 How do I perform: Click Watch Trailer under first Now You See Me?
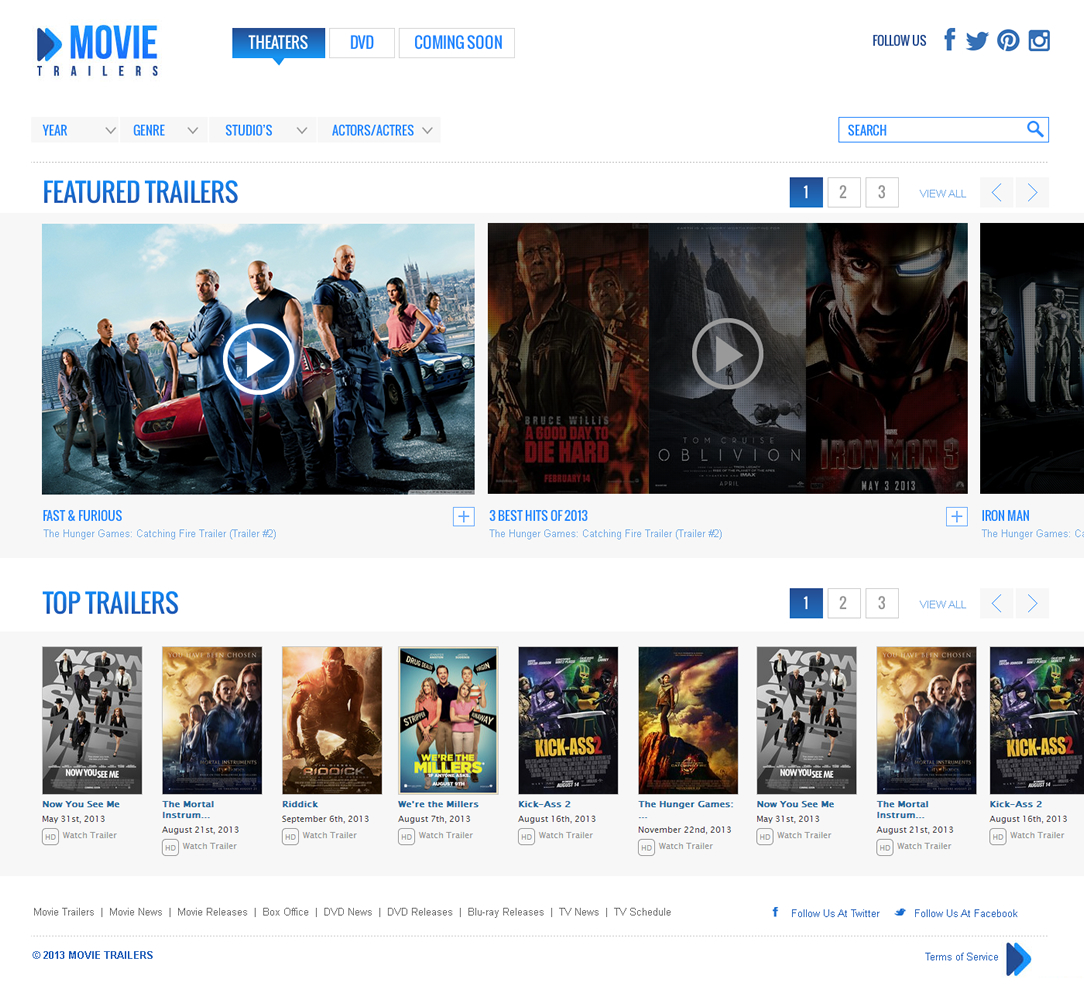tap(90, 835)
